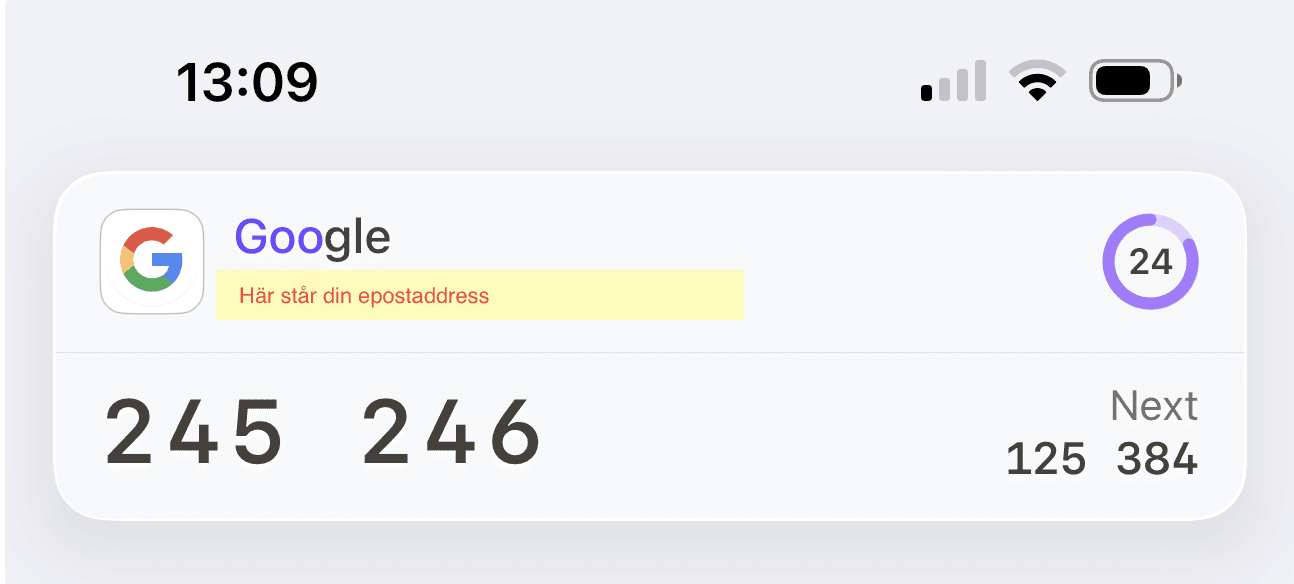Click the first code group 245
The image size is (1294, 584).
(194, 432)
